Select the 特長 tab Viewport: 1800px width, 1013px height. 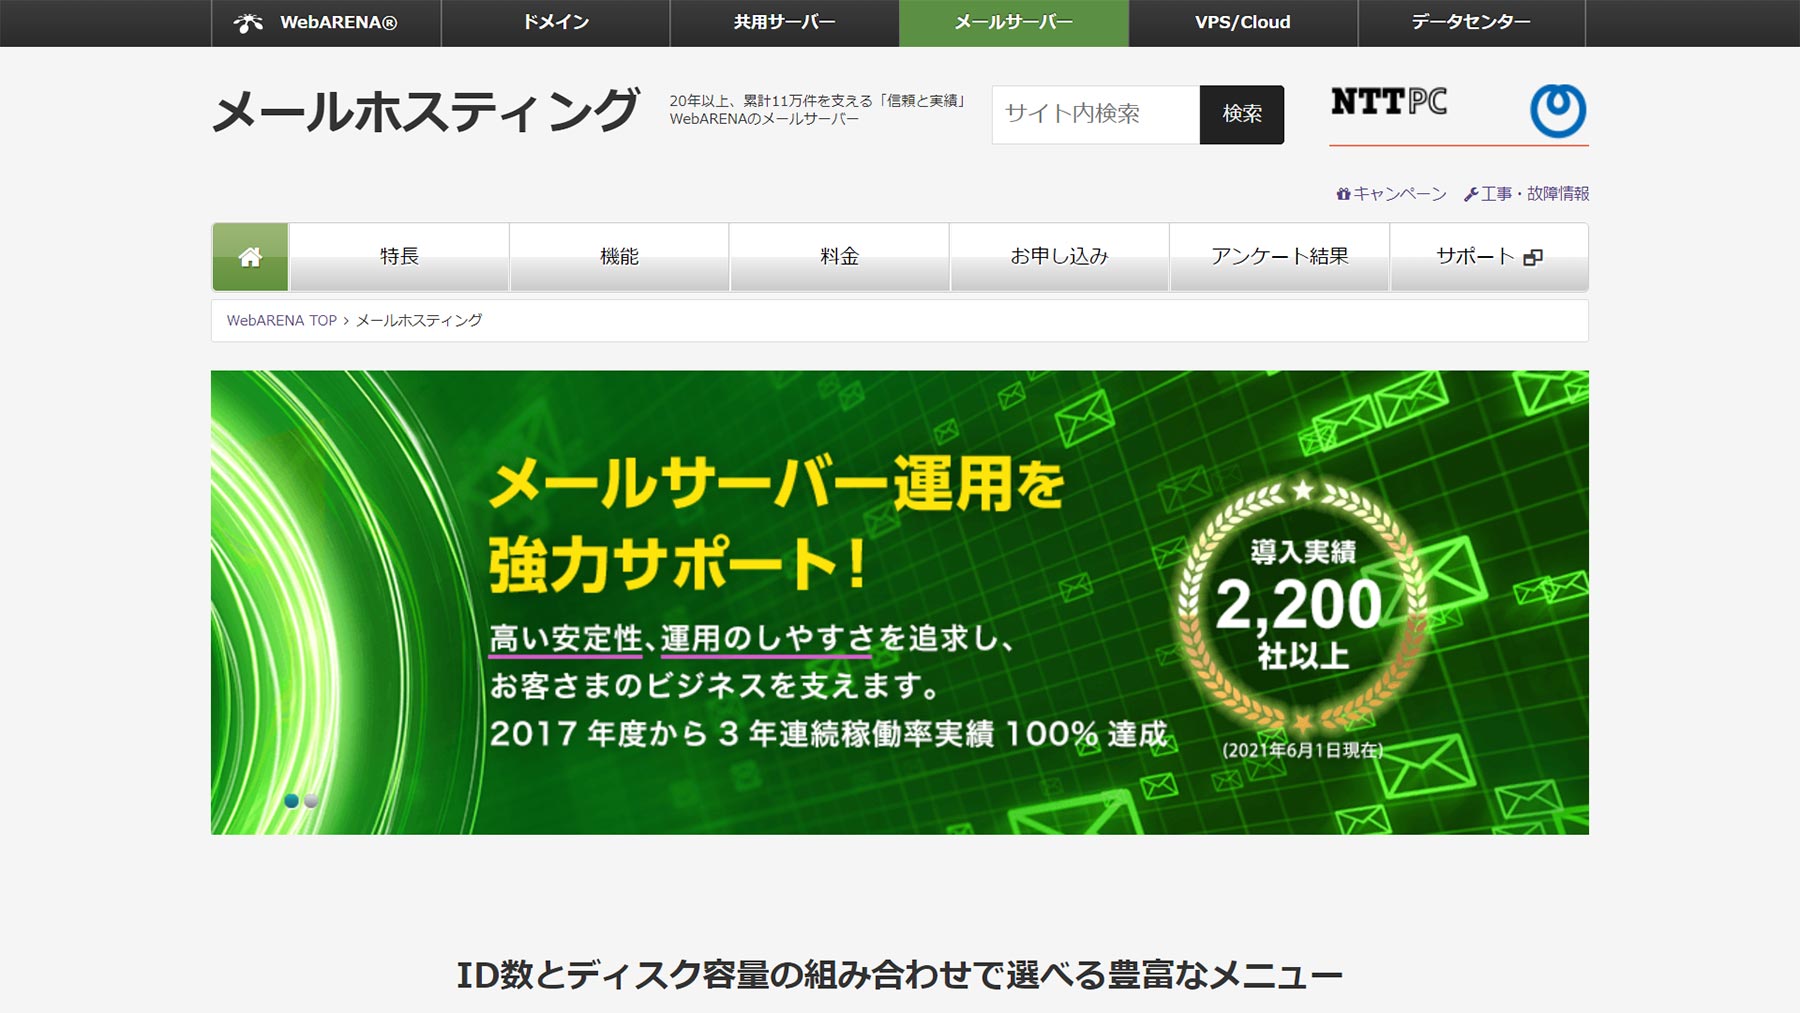tap(398, 255)
